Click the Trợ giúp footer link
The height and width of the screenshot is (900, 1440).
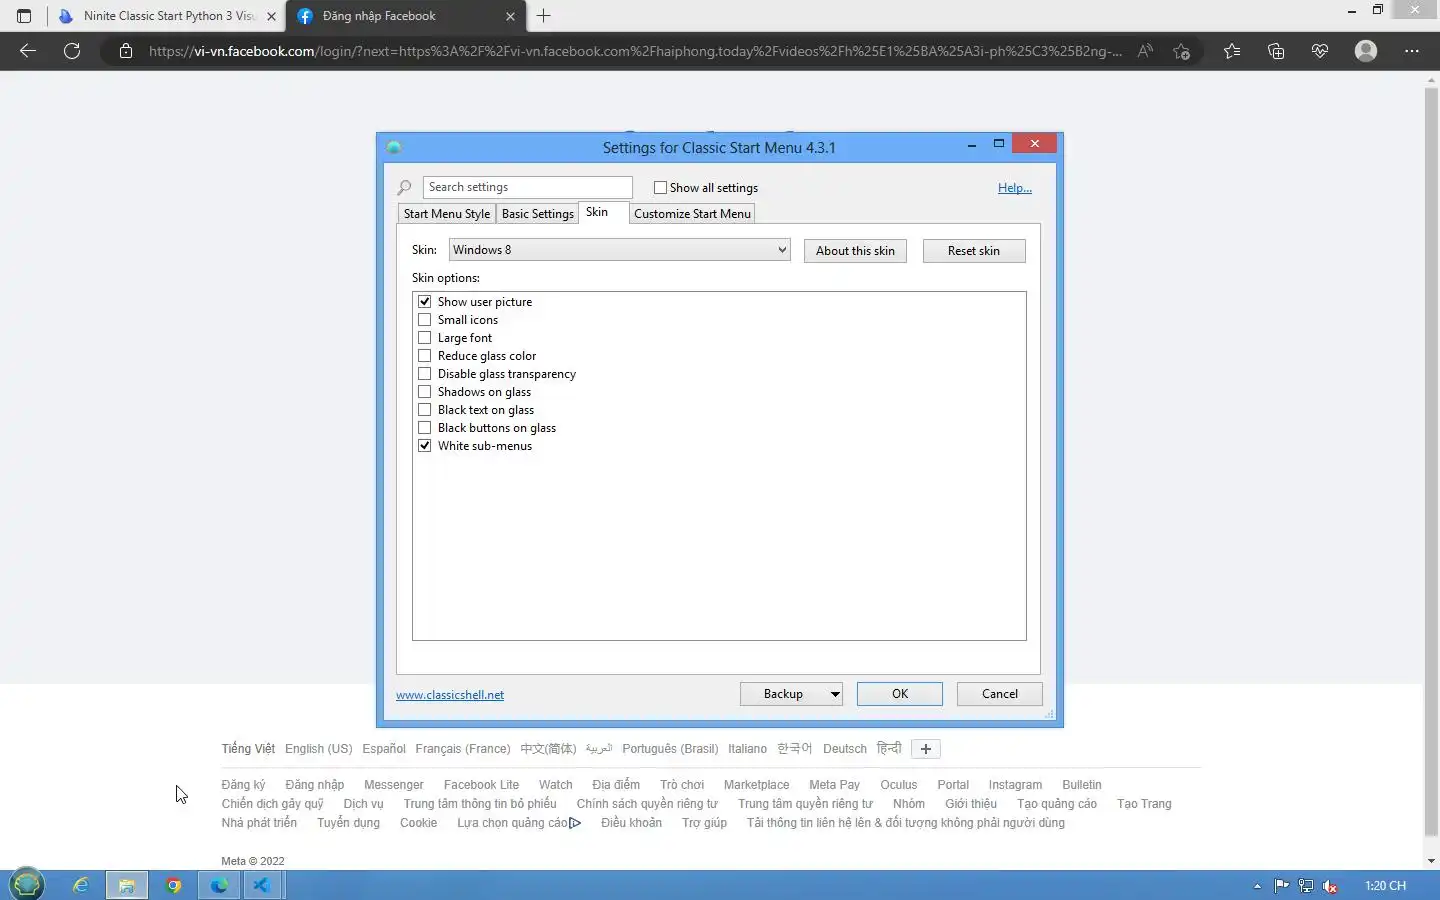[704, 823]
